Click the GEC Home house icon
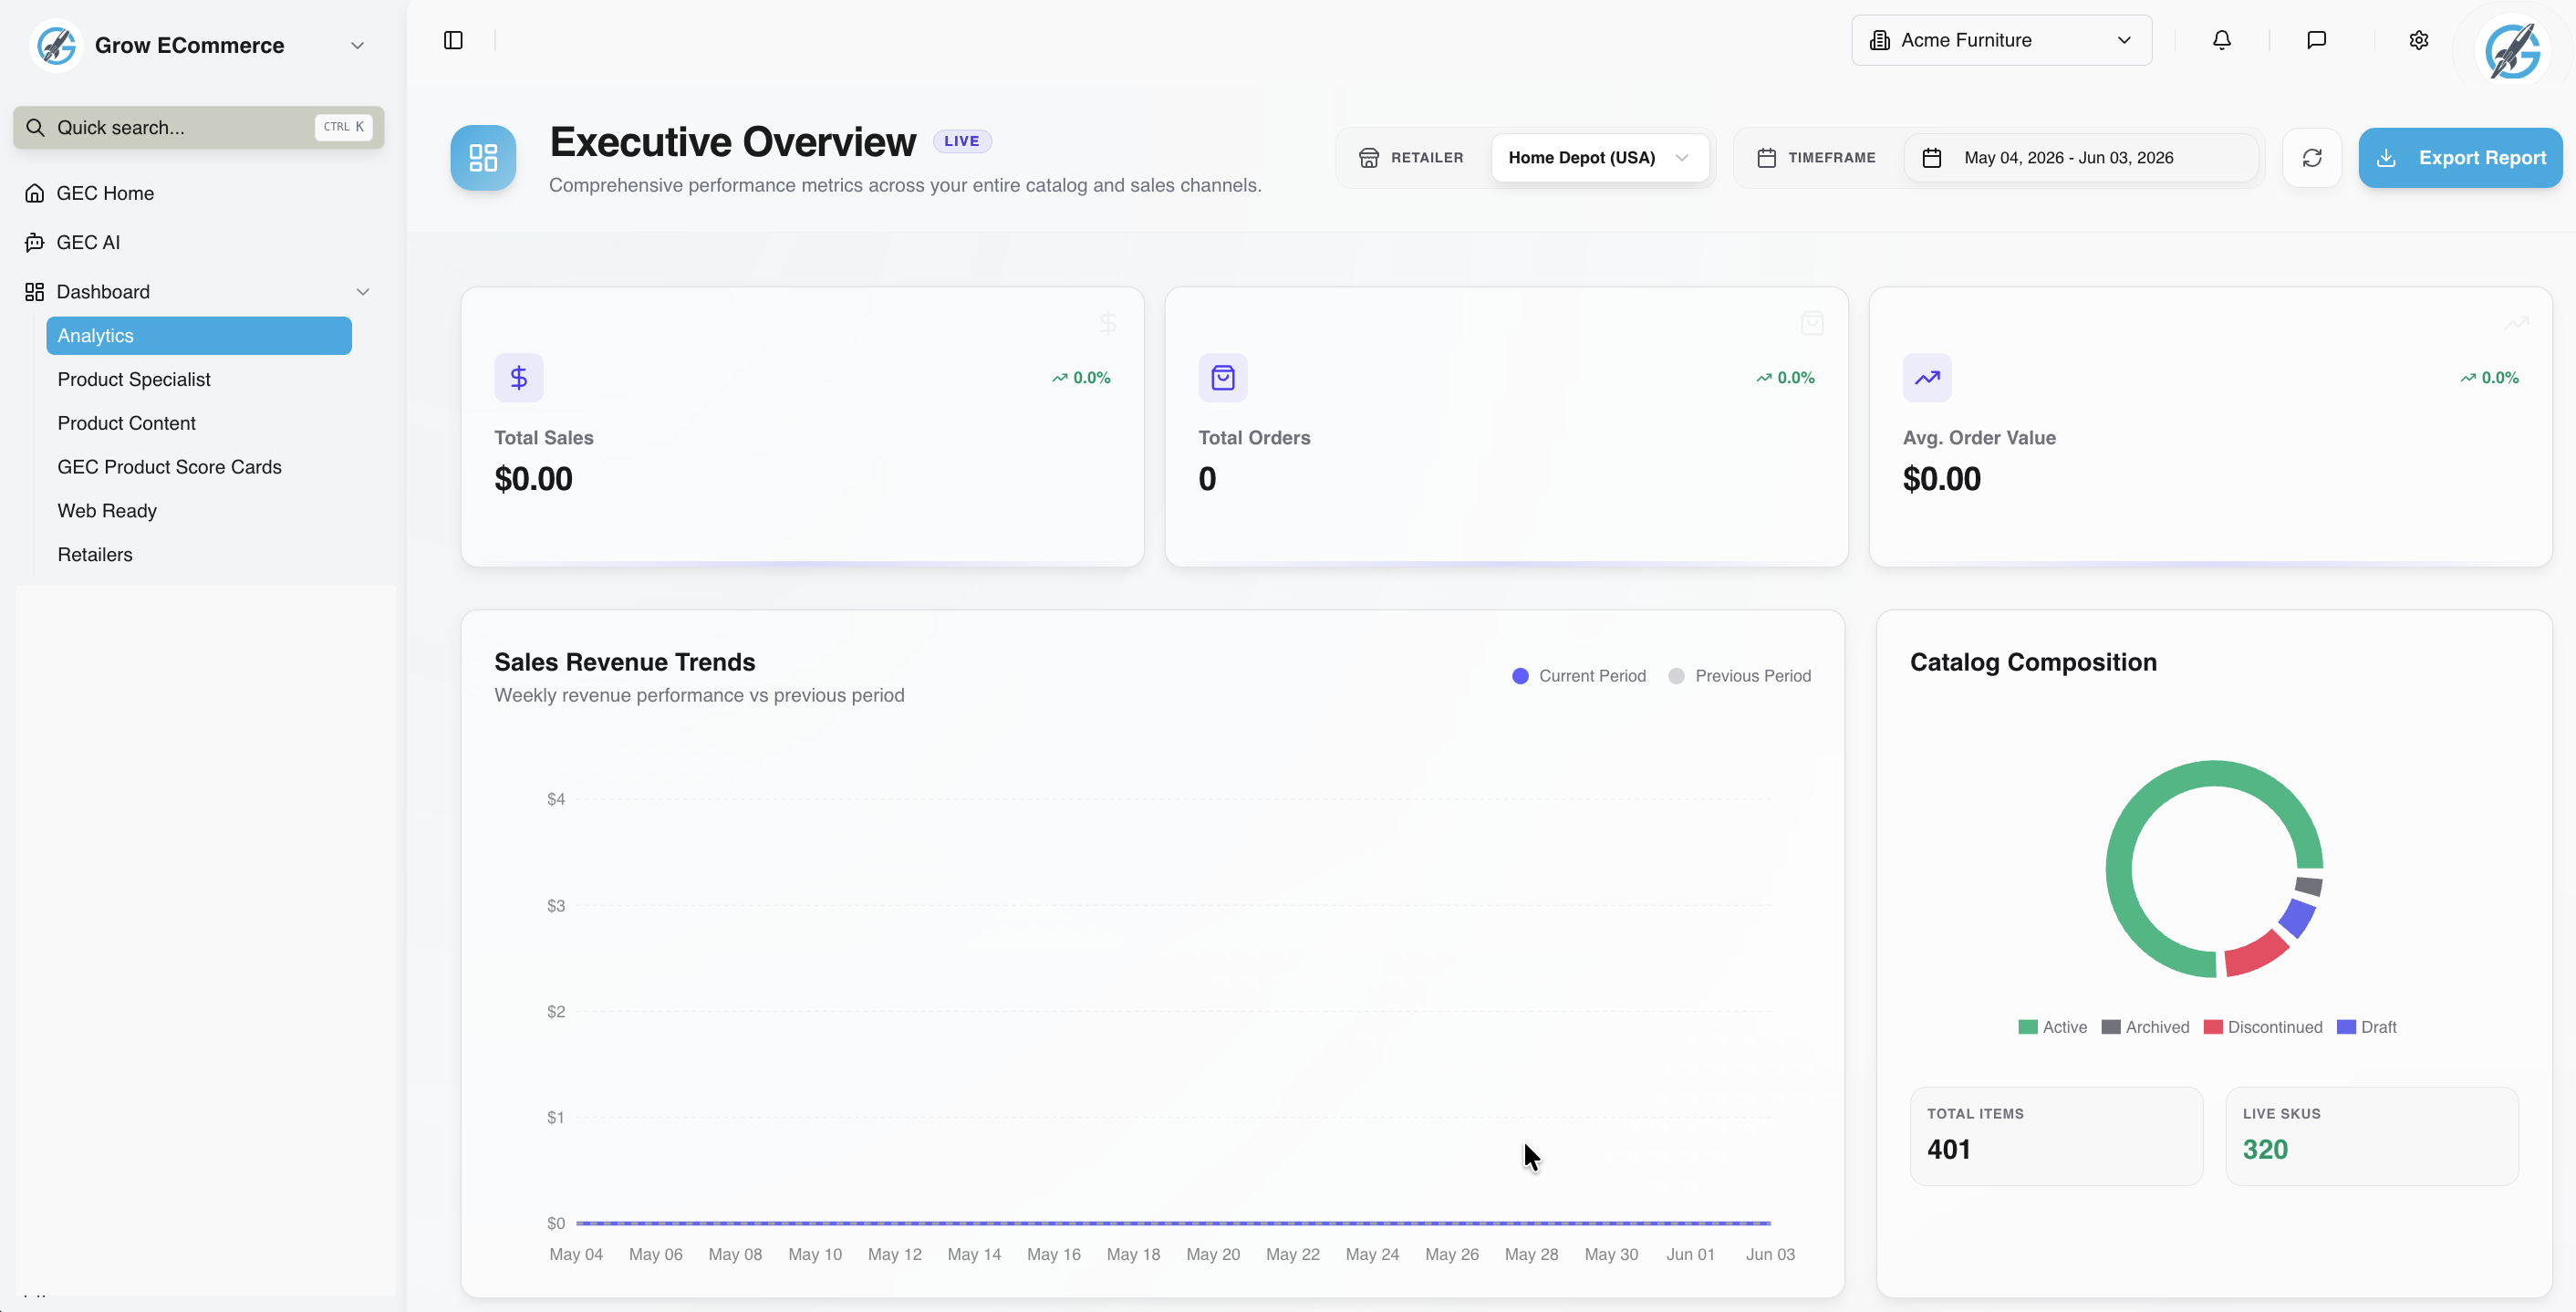Viewport: 2576px width, 1312px height. coord(35,193)
